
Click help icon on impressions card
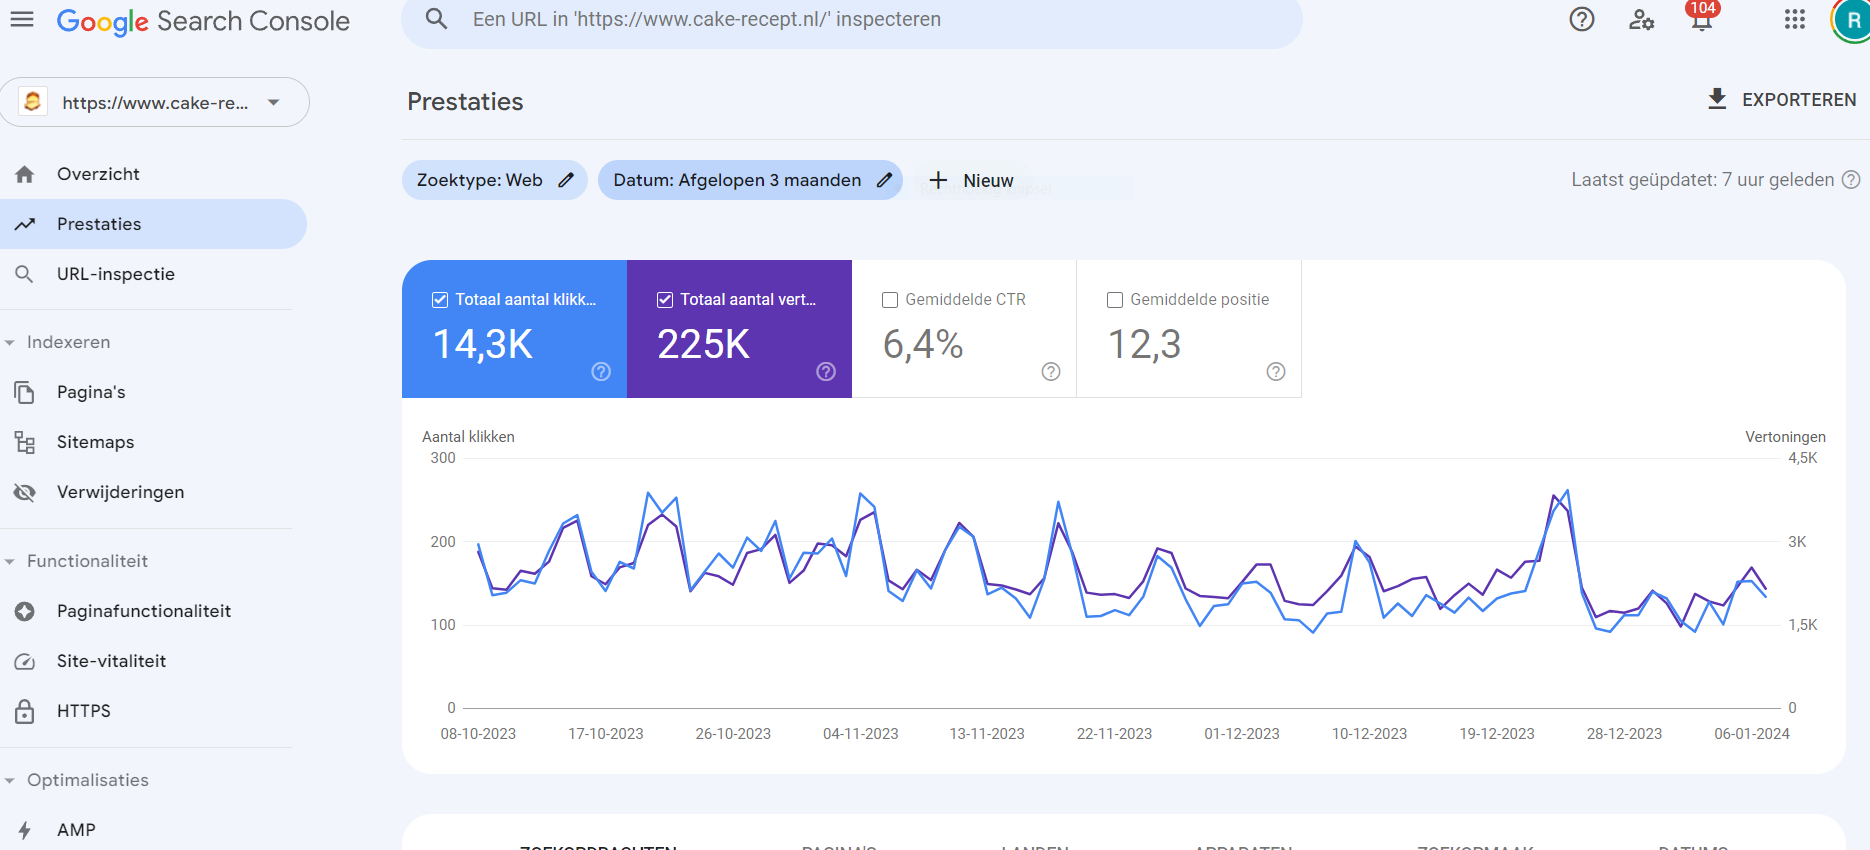tap(826, 371)
